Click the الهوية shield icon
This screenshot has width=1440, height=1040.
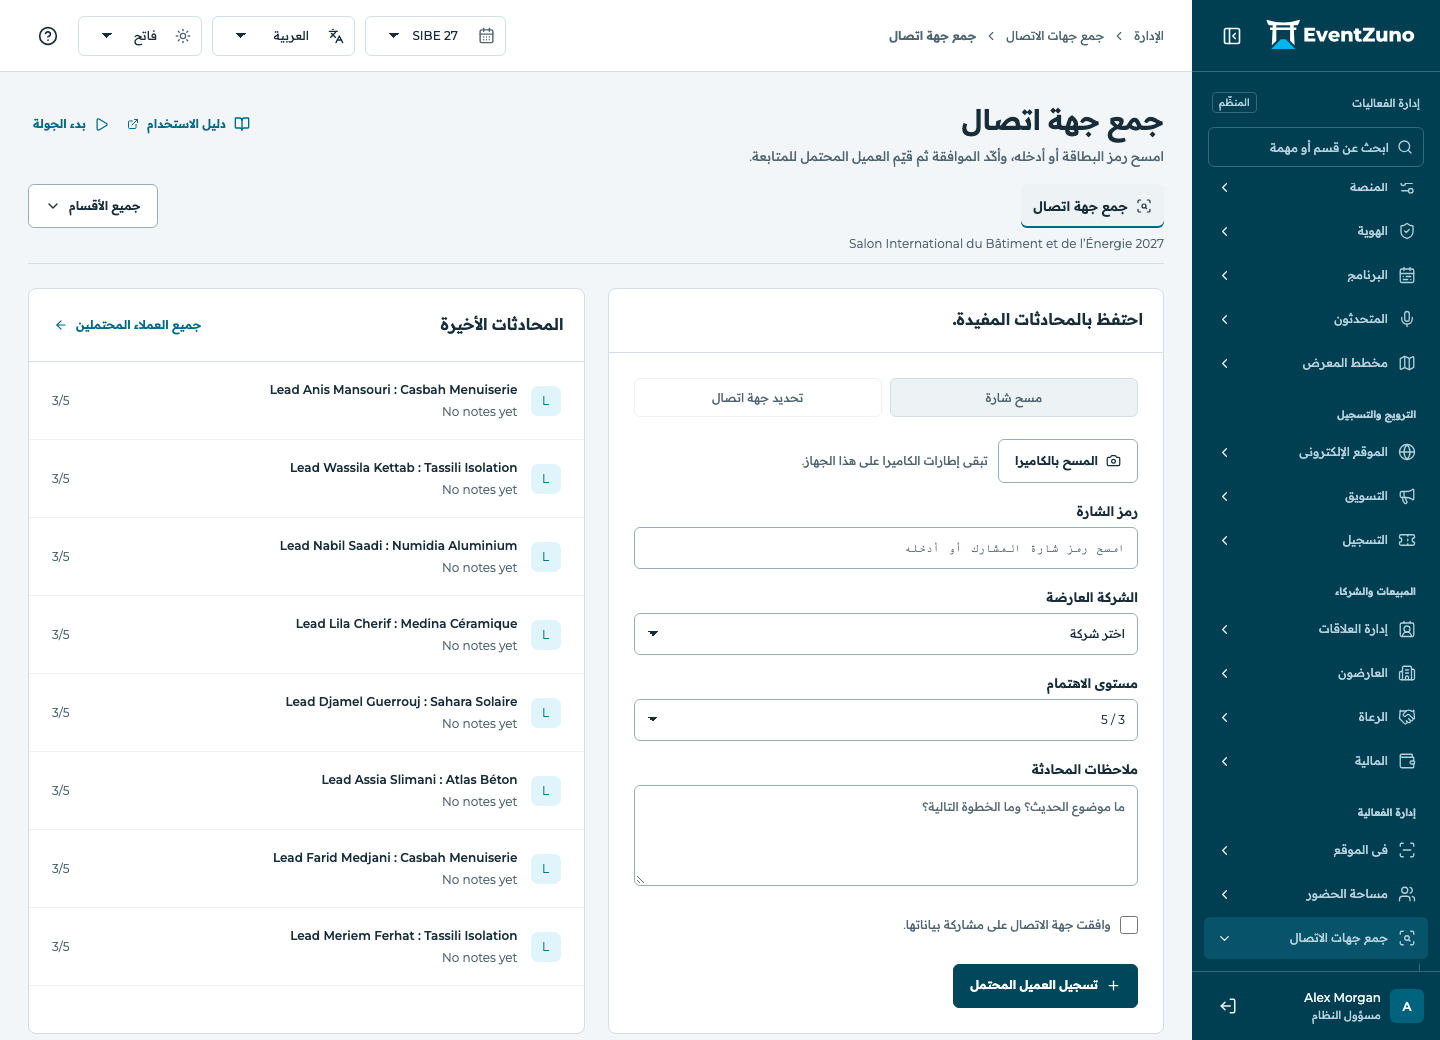click(x=1407, y=232)
